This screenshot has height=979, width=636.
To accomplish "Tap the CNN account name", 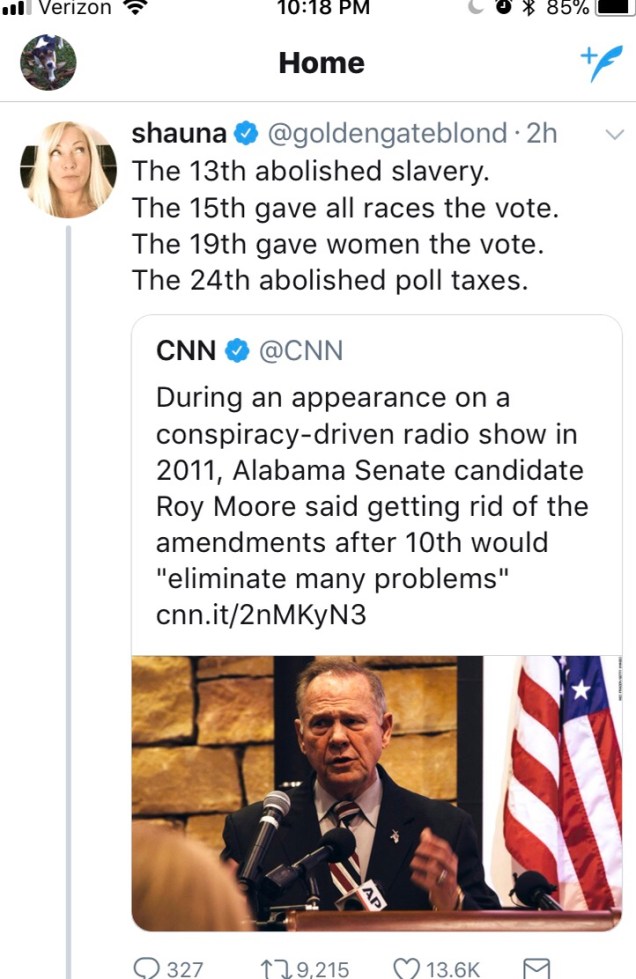I will (x=186, y=350).
